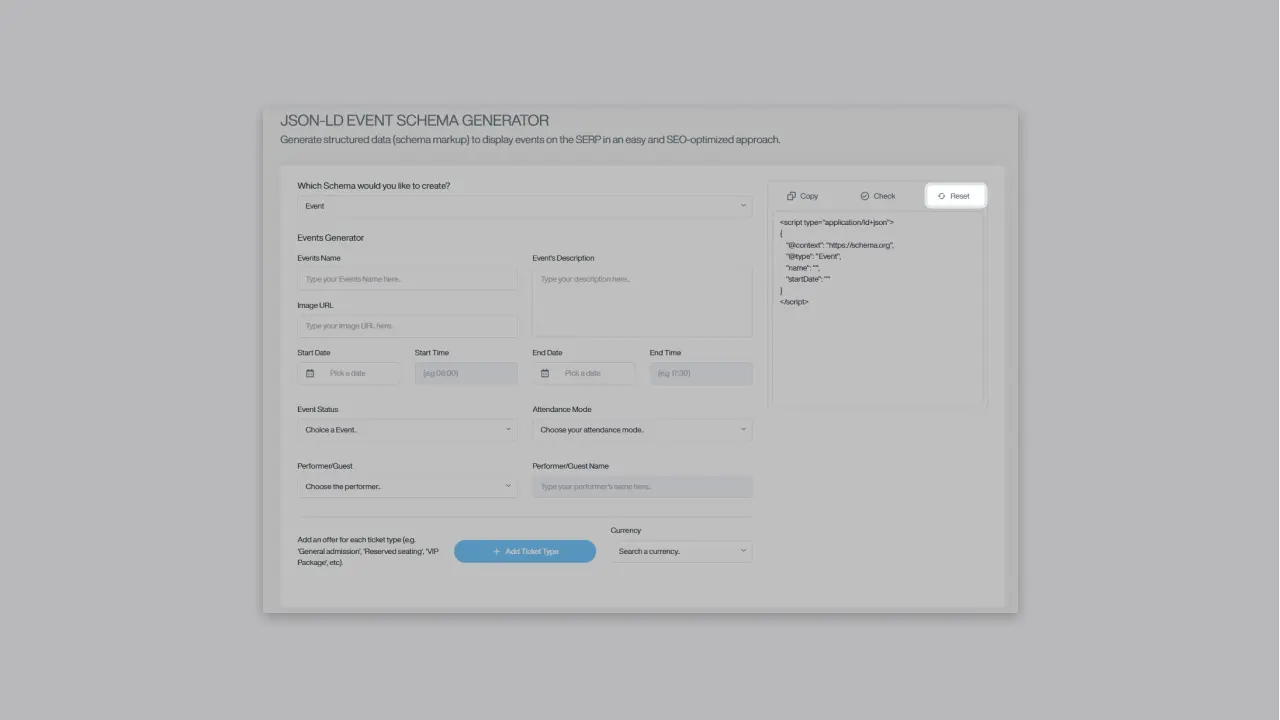The width and height of the screenshot is (1280, 720).
Task: Click the Check validation icon
Action: click(x=864, y=196)
